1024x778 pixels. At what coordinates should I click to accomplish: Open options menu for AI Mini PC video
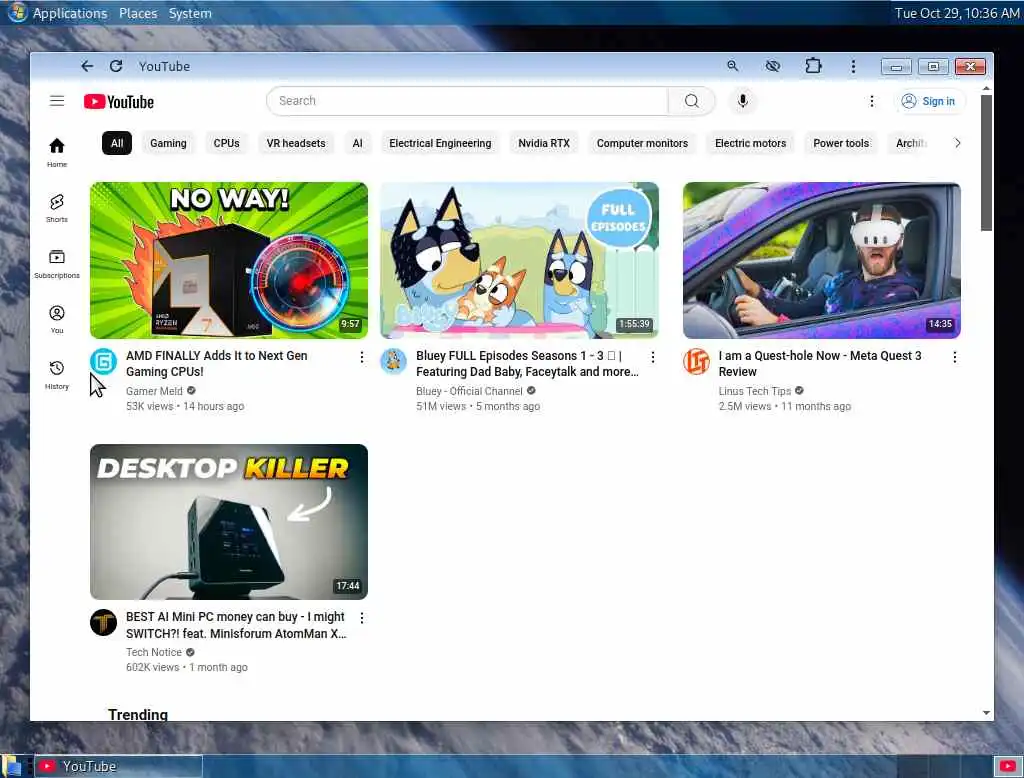click(362, 617)
